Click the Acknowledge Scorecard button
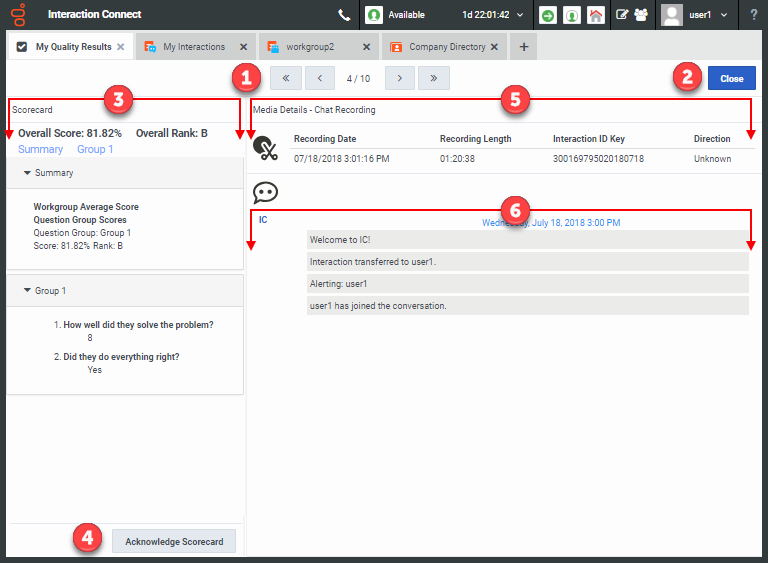Viewport: 768px width, 563px height. 174,541
